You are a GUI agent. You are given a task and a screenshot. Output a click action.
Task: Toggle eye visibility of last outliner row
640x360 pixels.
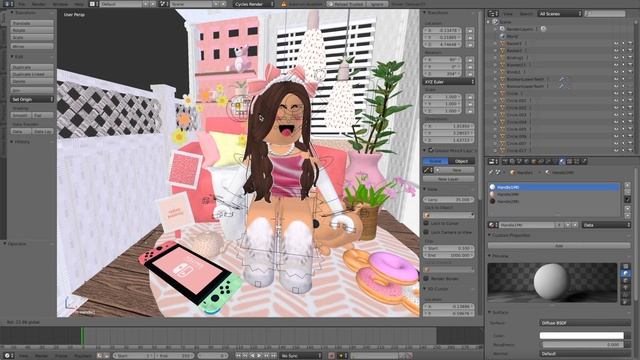[616, 151]
